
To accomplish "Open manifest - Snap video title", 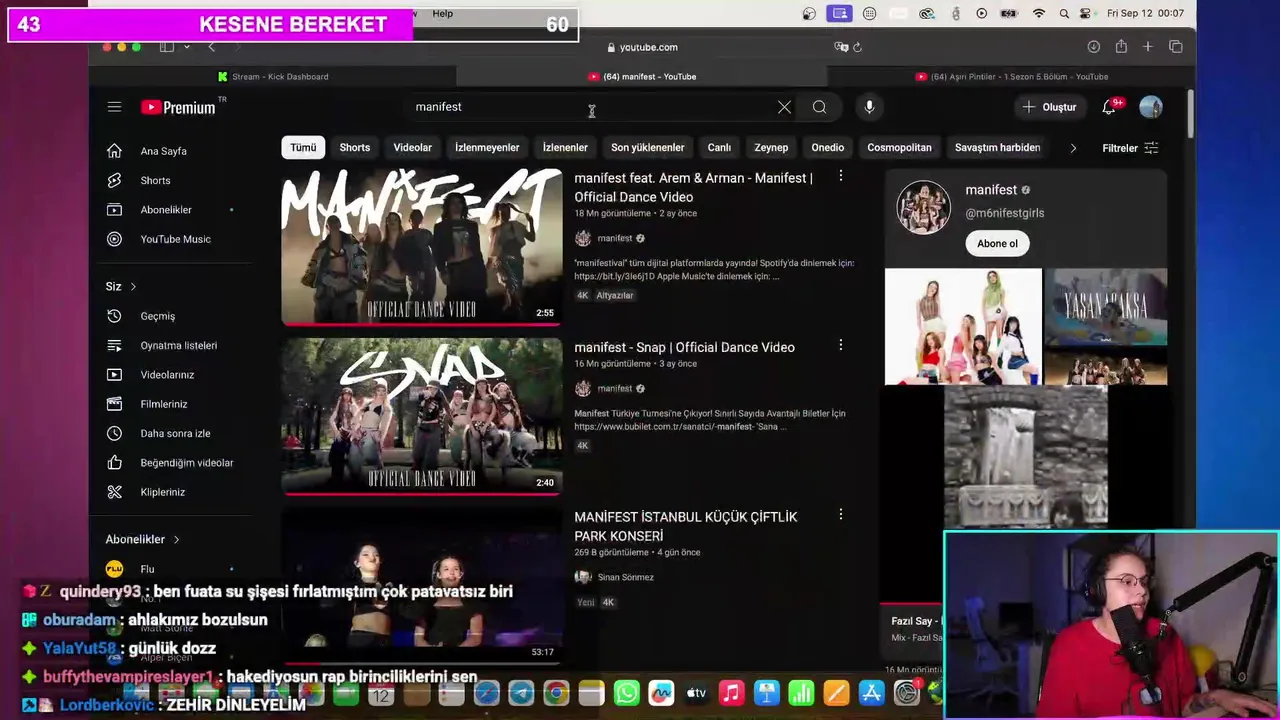I will (684, 347).
